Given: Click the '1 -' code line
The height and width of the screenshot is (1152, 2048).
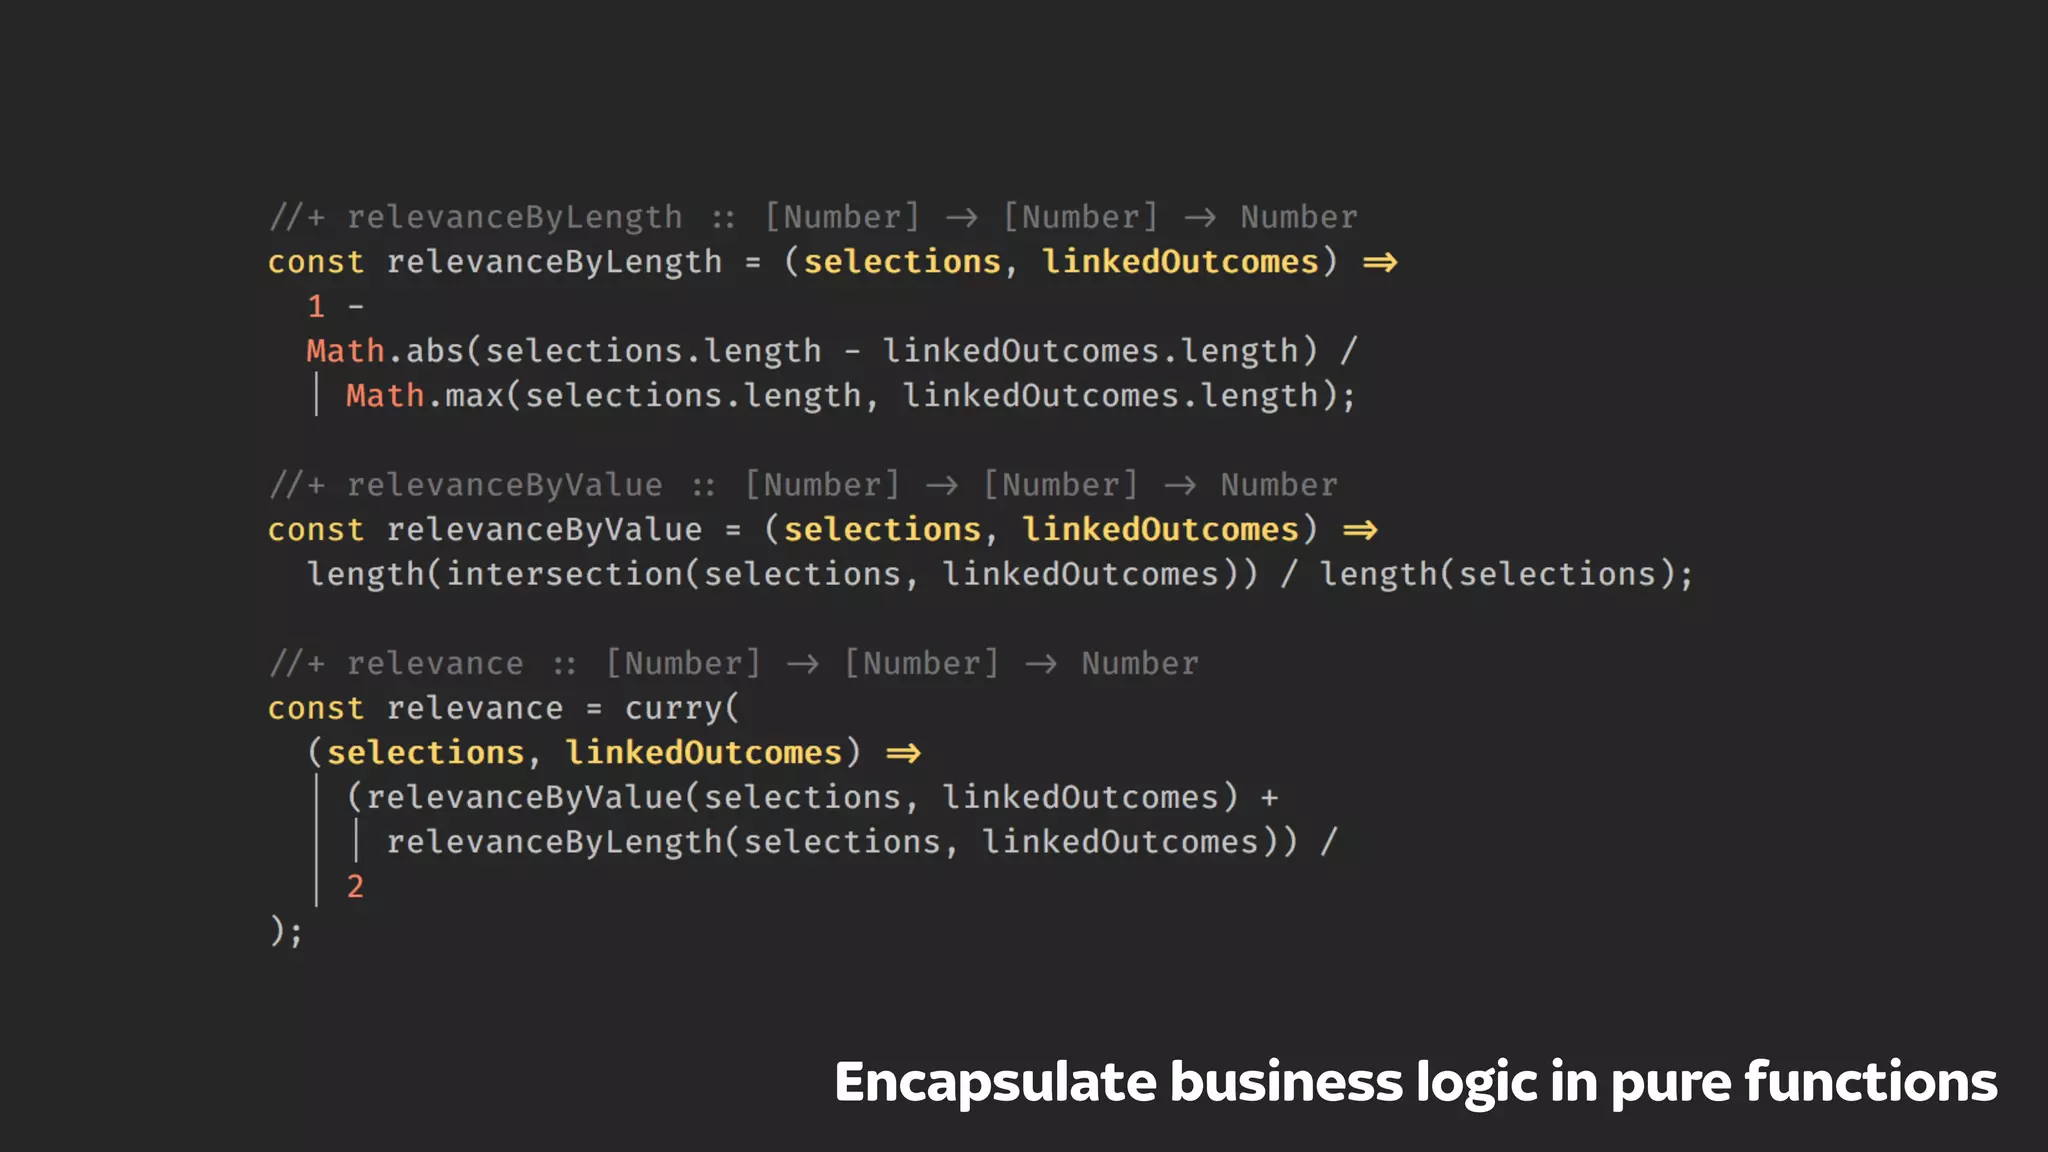Looking at the screenshot, I should pyautogui.click(x=336, y=306).
